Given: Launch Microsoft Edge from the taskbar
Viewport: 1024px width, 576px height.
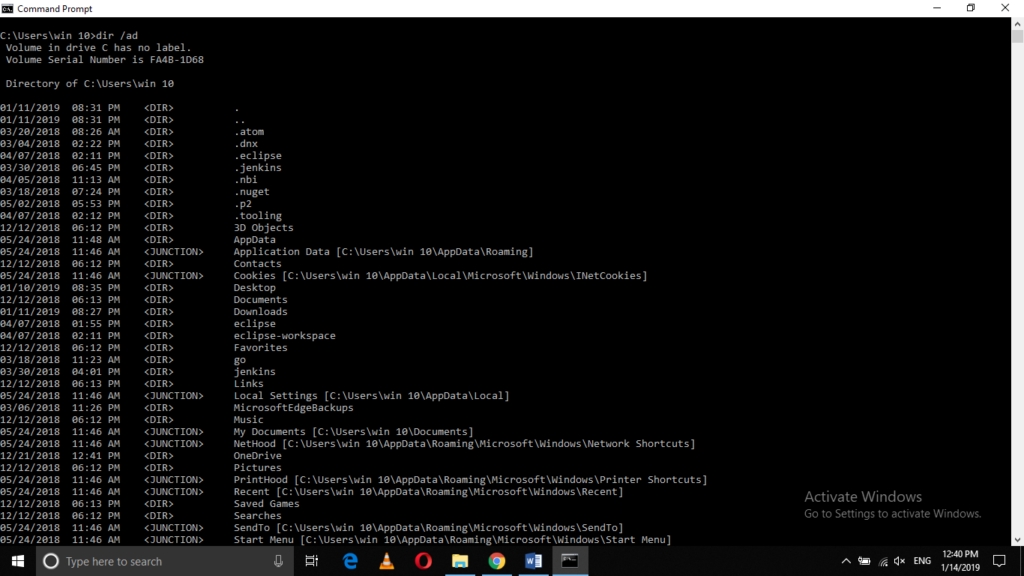Looking at the screenshot, I should (x=350, y=561).
